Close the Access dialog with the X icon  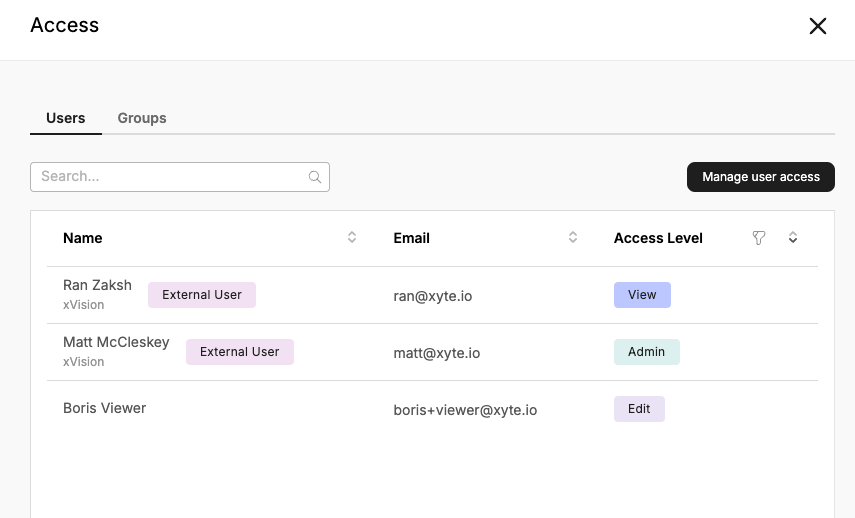[x=817, y=26]
